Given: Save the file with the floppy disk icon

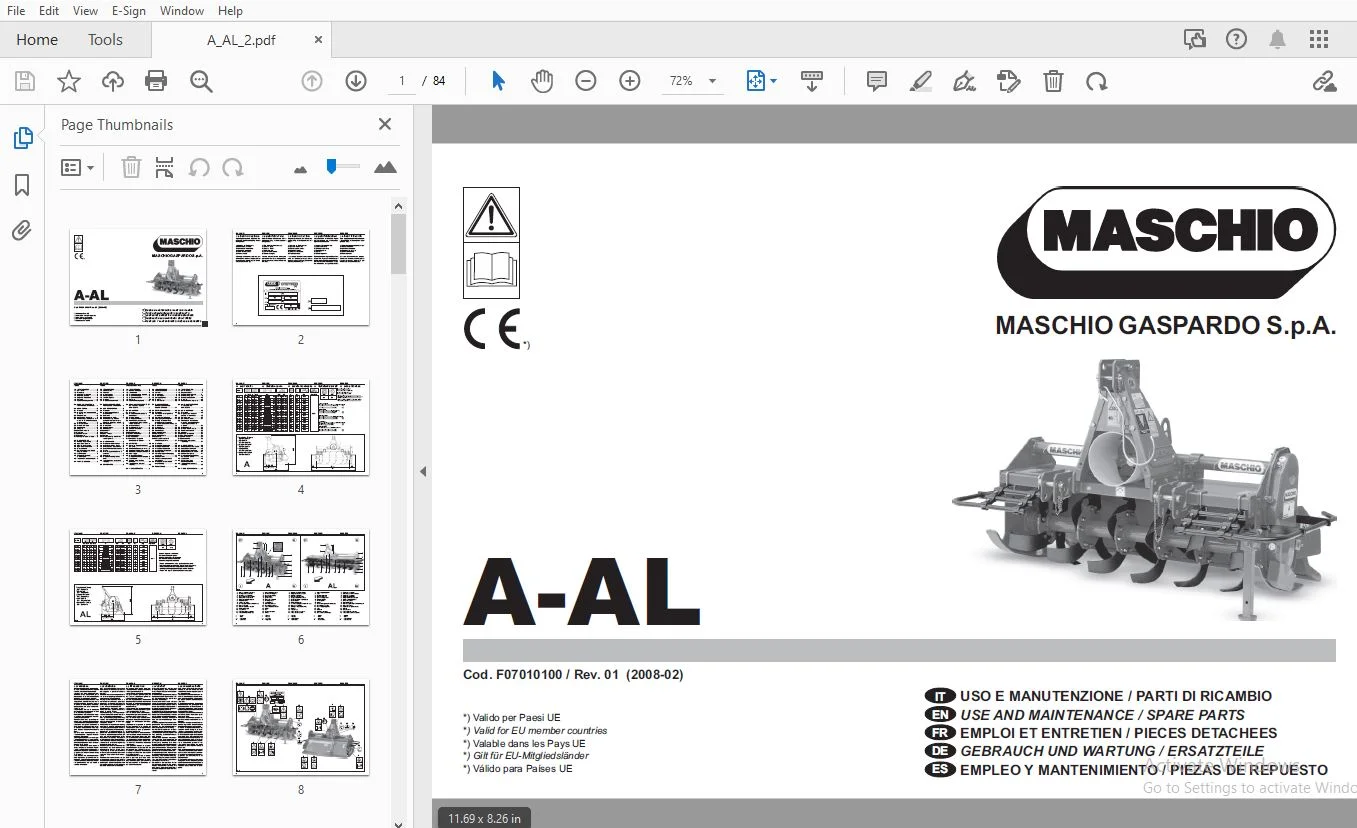Looking at the screenshot, I should click(25, 82).
